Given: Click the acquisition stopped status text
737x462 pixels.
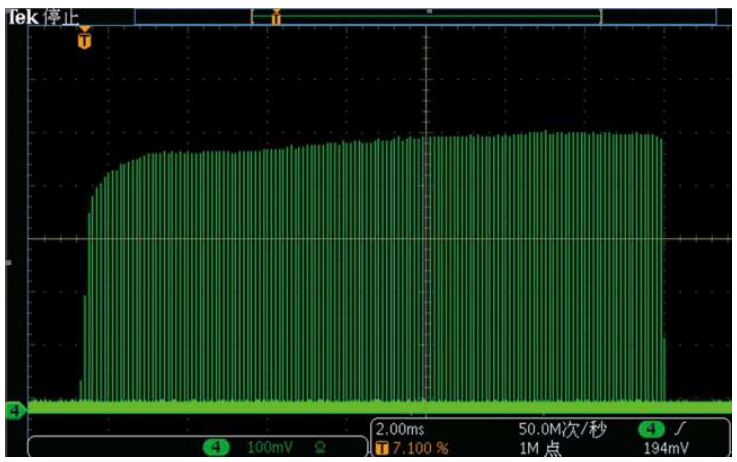Looking at the screenshot, I should tap(61, 18).
